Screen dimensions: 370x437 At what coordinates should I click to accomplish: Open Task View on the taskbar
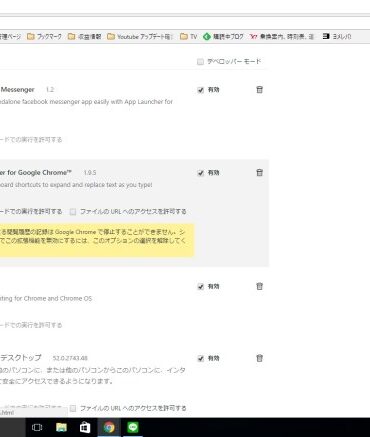point(37,427)
